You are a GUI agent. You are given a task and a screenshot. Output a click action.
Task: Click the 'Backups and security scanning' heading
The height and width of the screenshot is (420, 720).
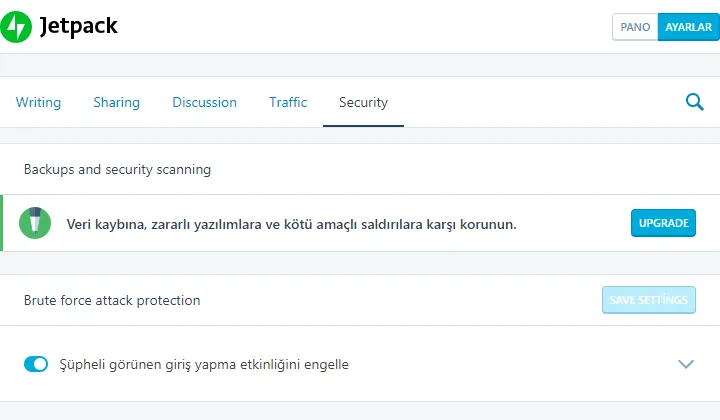pyautogui.click(x=117, y=169)
